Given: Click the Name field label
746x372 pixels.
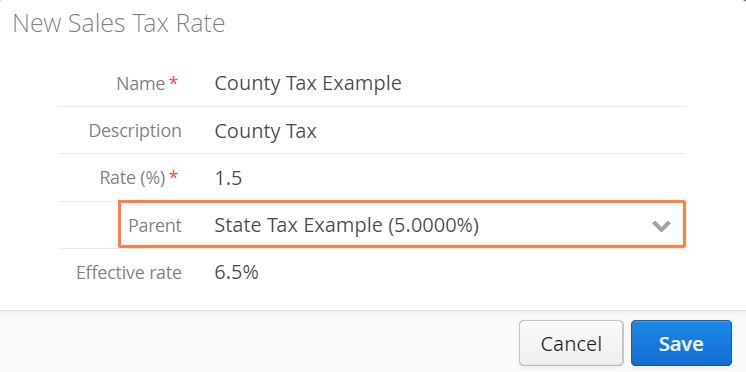Looking at the screenshot, I should click(x=141, y=84).
